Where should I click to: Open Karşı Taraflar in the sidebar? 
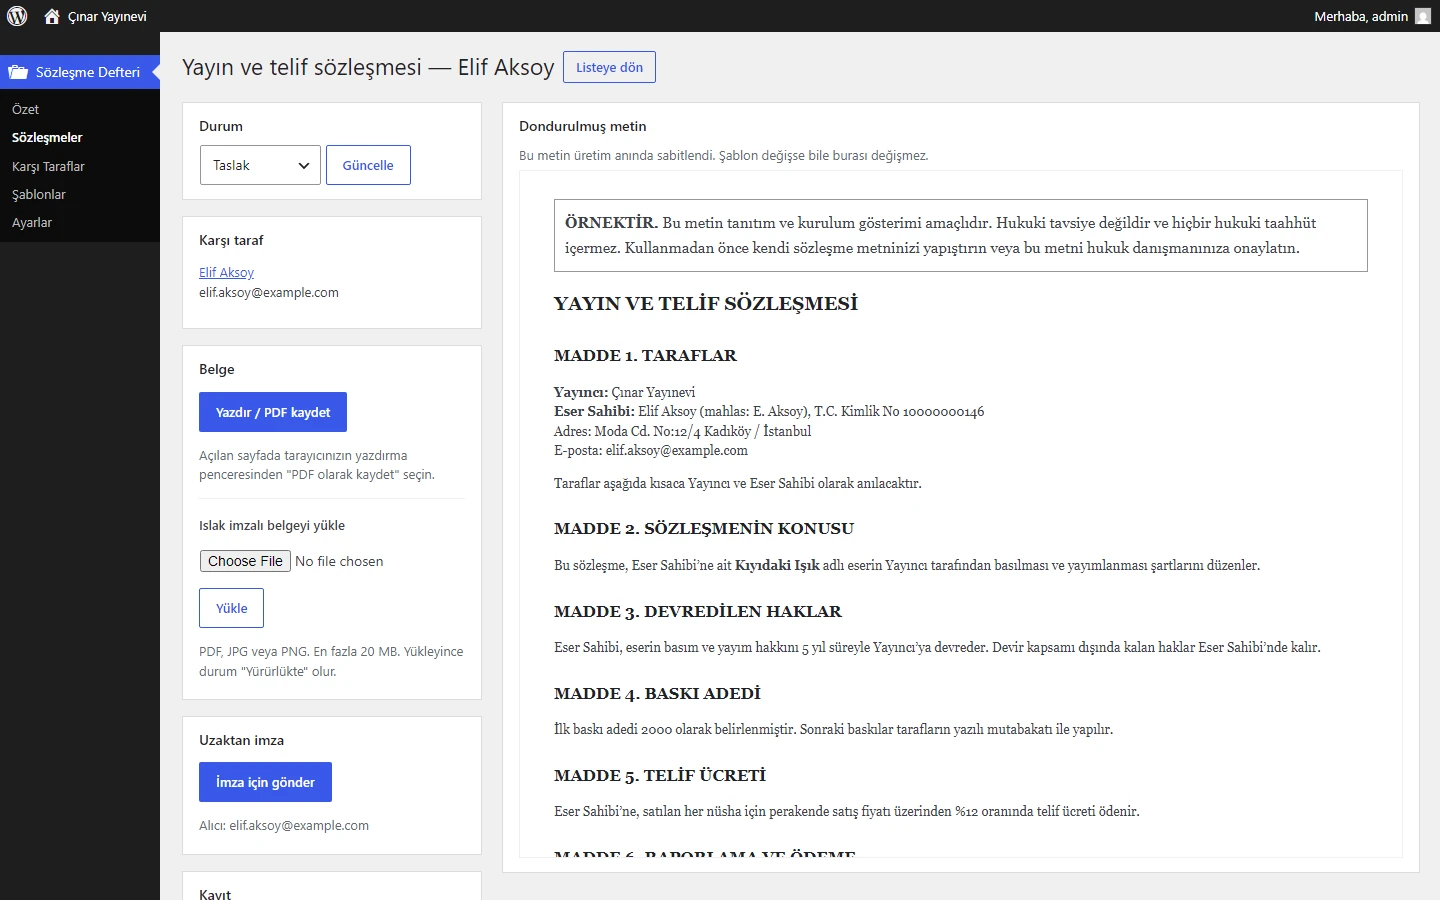point(48,166)
